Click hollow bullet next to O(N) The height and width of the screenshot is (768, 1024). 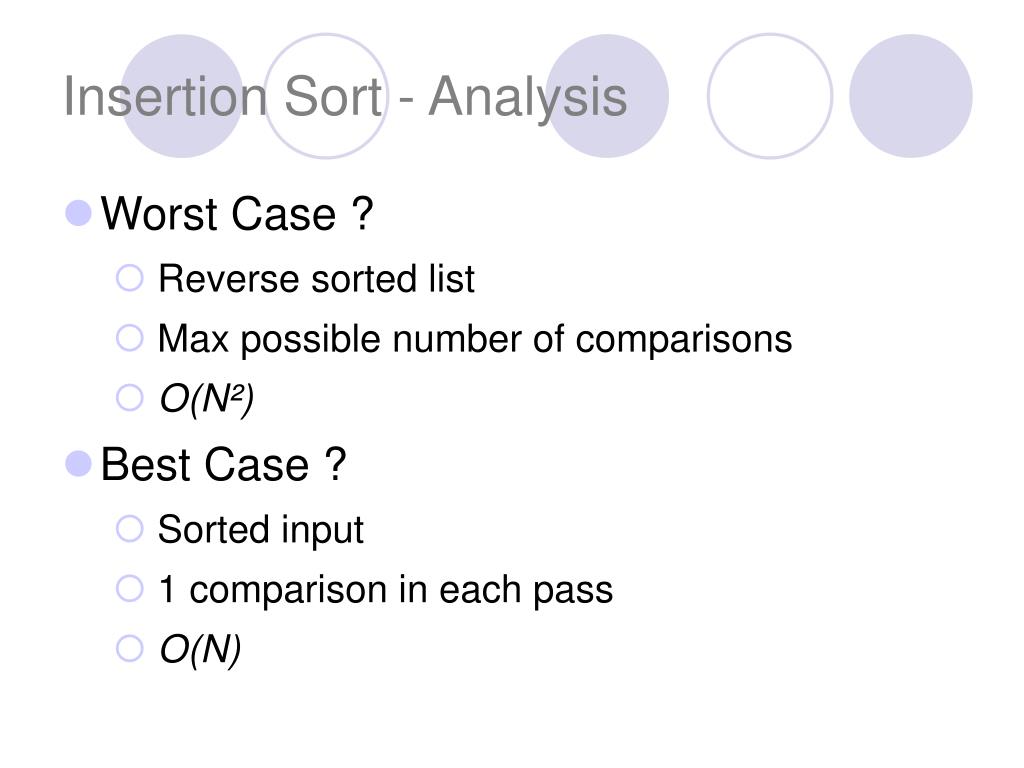pyautogui.click(x=129, y=648)
